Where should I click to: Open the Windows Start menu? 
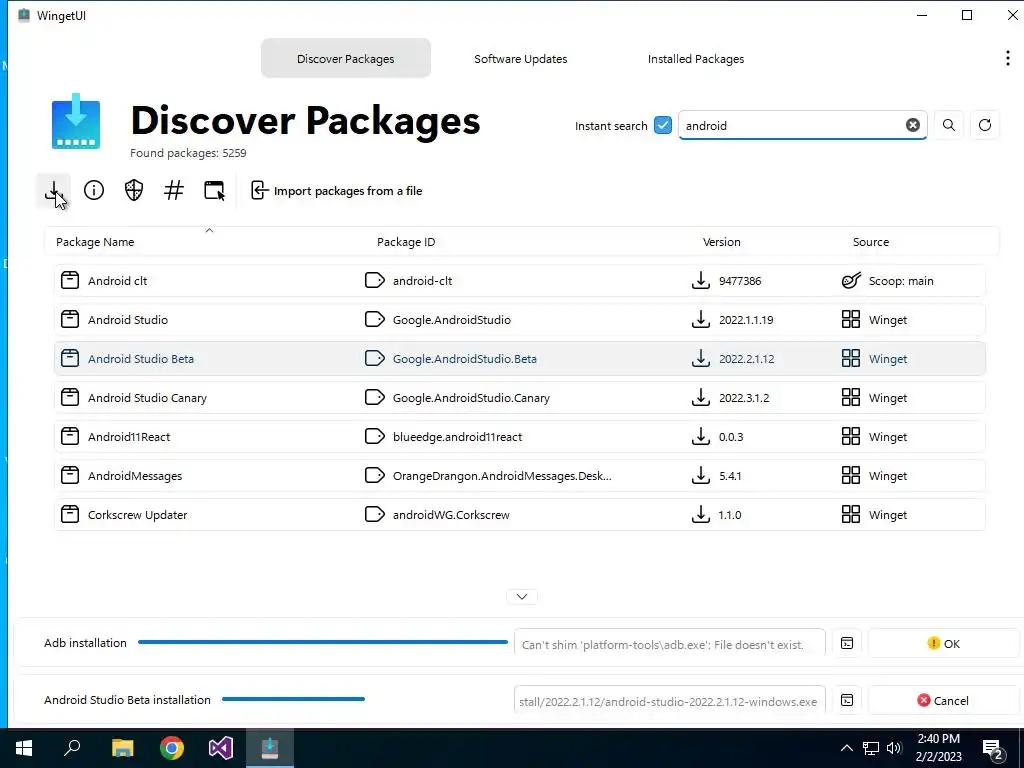pos(24,748)
